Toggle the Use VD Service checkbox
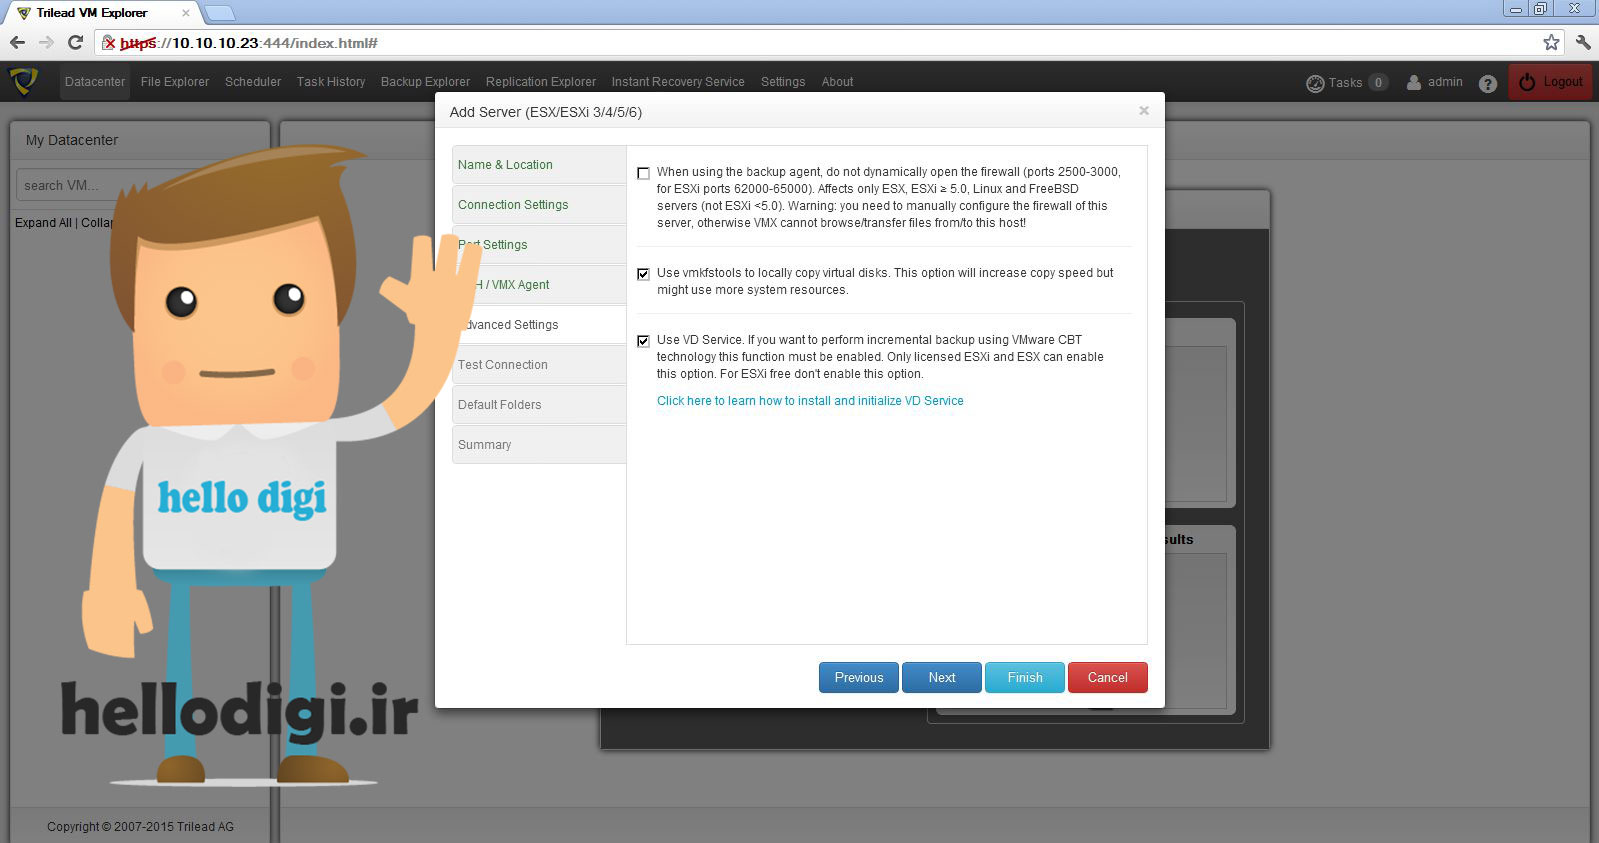The height and width of the screenshot is (843, 1599). pyautogui.click(x=643, y=341)
